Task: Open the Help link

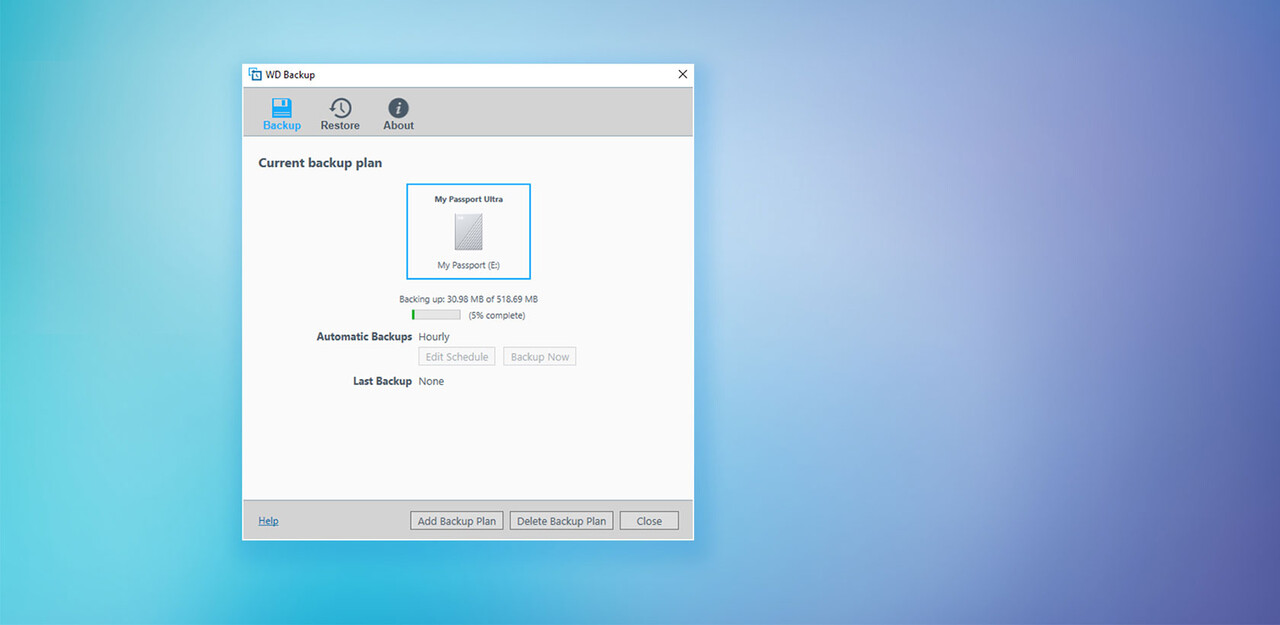Action: pos(268,521)
